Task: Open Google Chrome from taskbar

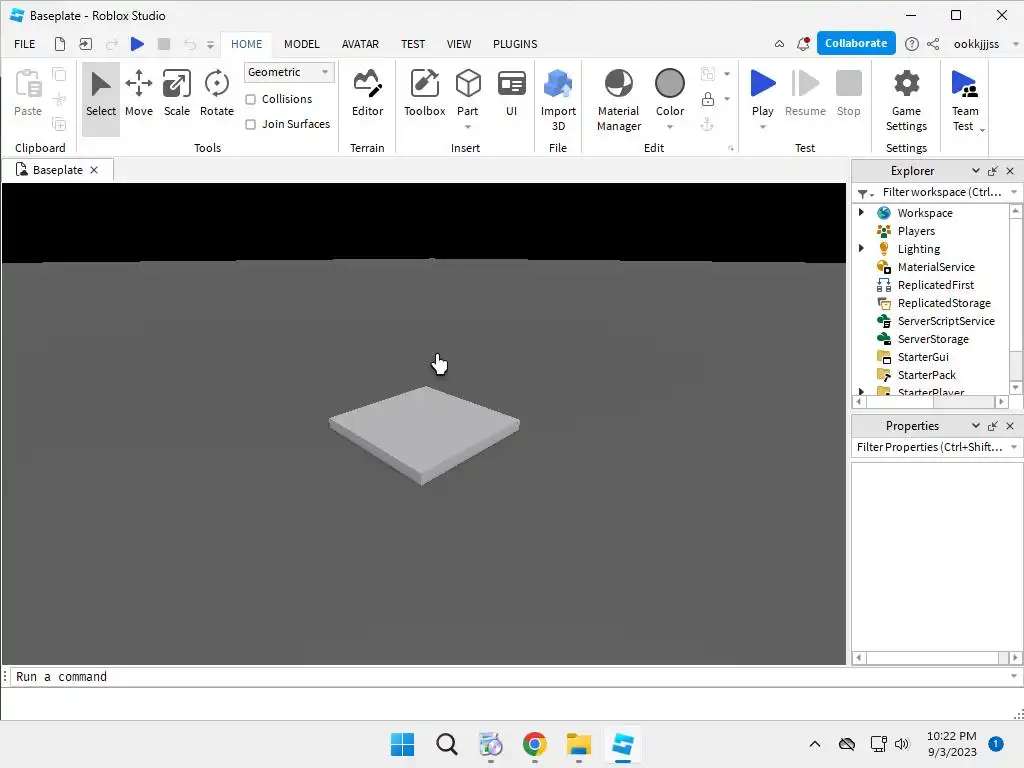Action: [534, 744]
